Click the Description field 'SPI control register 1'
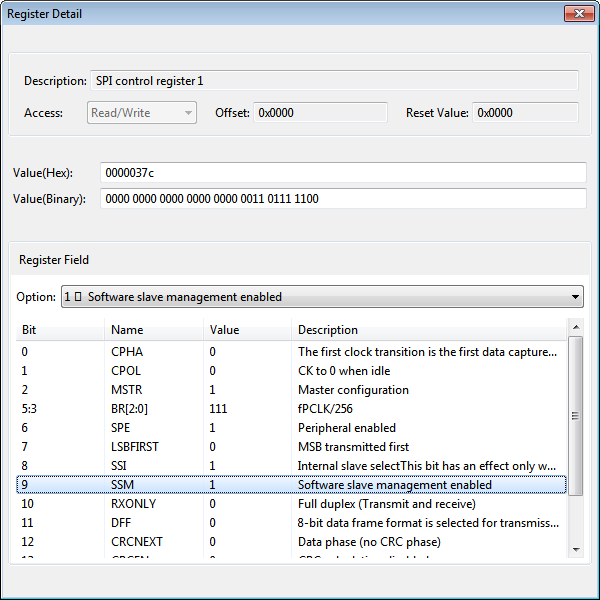The image size is (600, 600). (334, 81)
